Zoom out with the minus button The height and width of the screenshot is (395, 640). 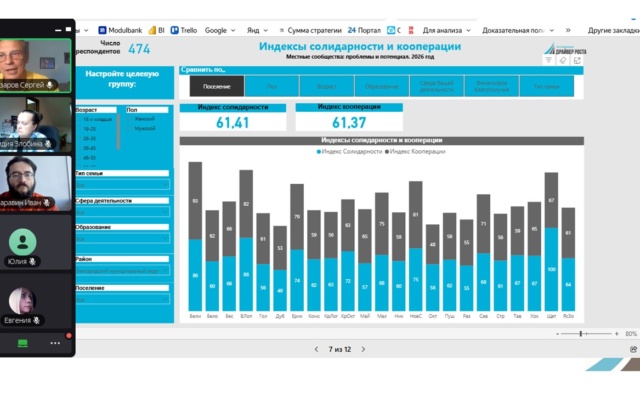557,334
